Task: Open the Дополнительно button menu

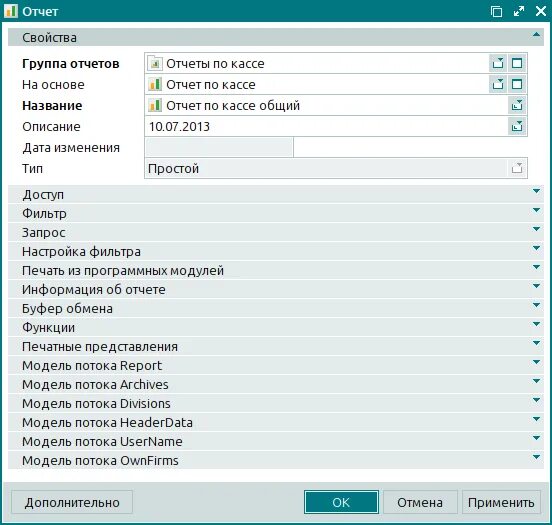Action: click(72, 502)
